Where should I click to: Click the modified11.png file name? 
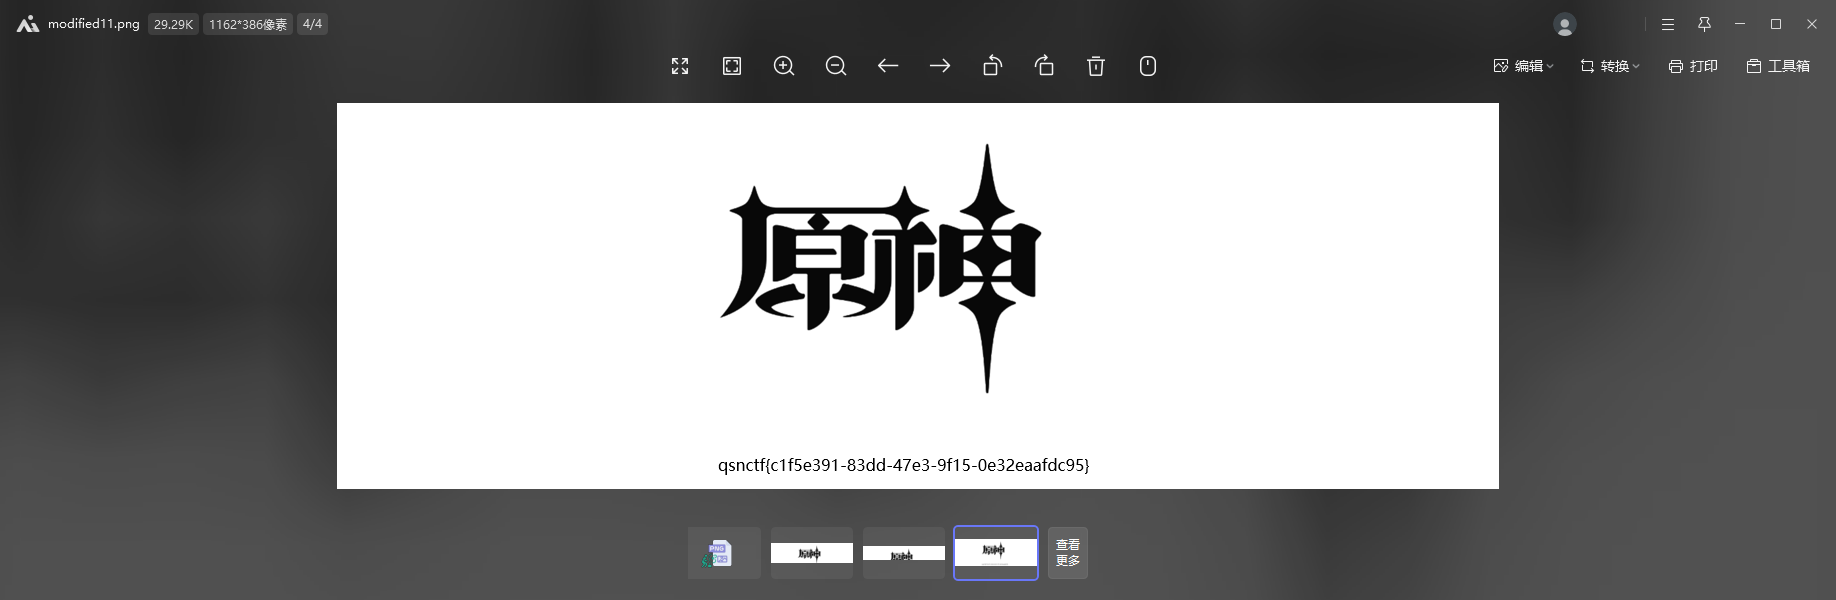click(x=94, y=24)
